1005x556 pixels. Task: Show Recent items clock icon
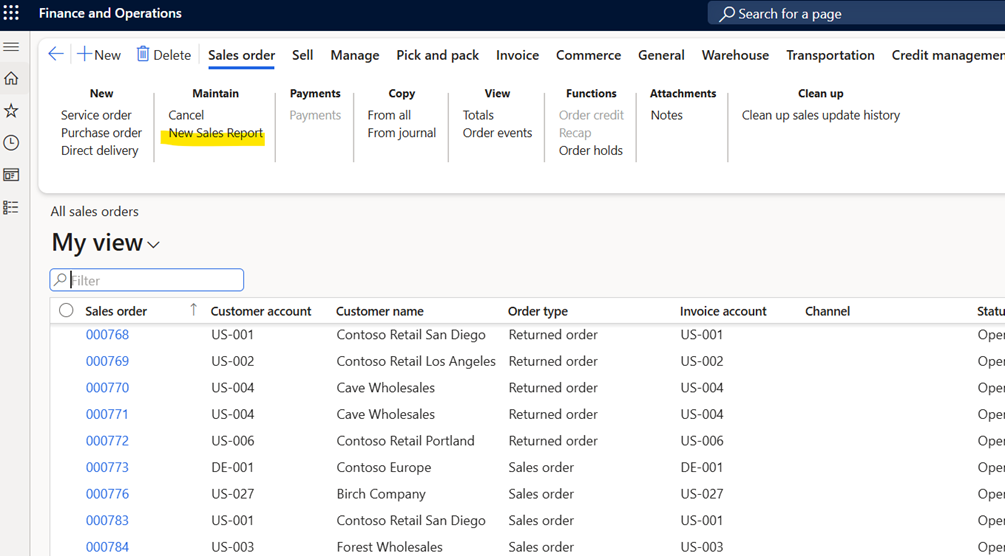coord(11,143)
